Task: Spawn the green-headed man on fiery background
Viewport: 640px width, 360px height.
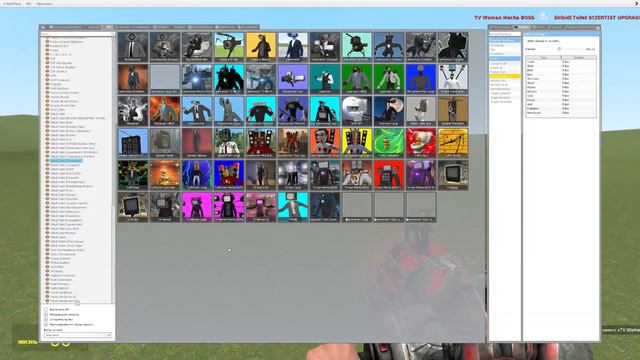Action: pyautogui.click(x=164, y=111)
